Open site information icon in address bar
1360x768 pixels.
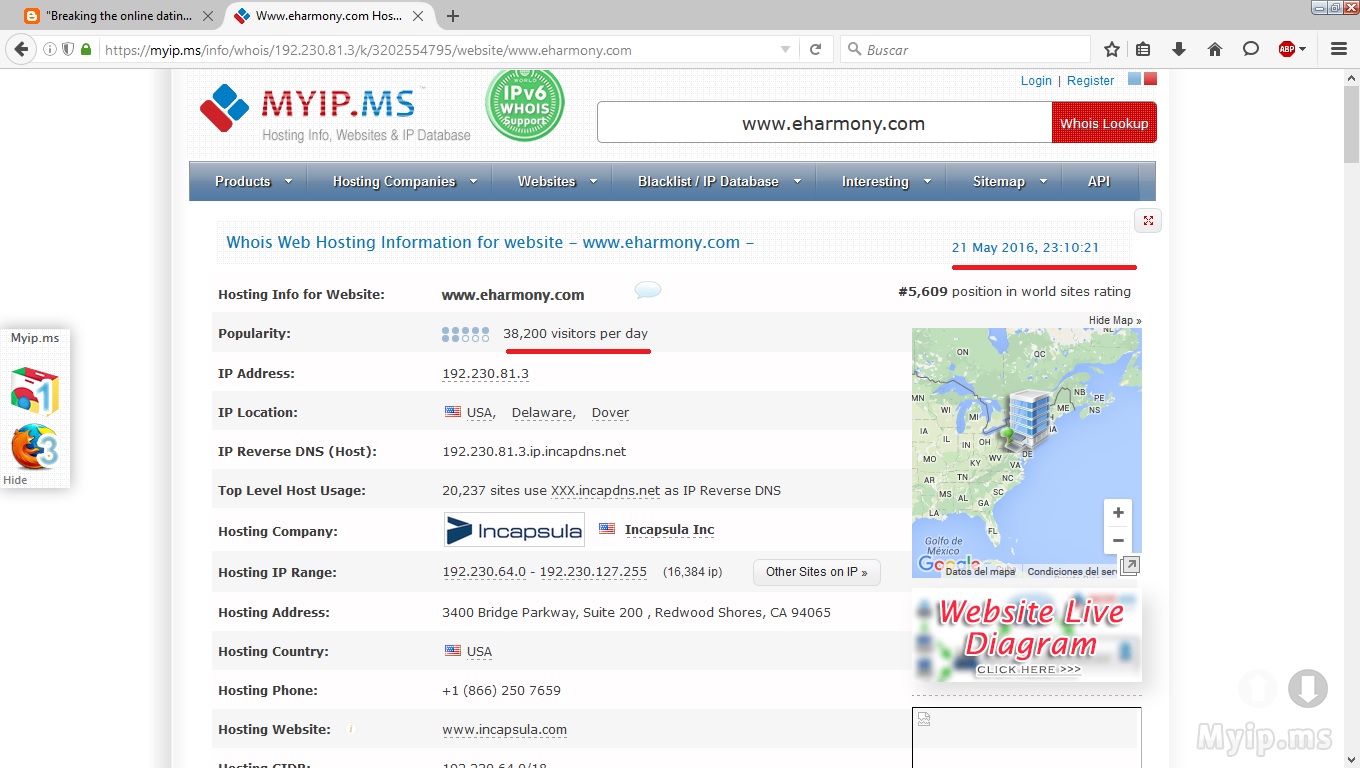point(50,49)
